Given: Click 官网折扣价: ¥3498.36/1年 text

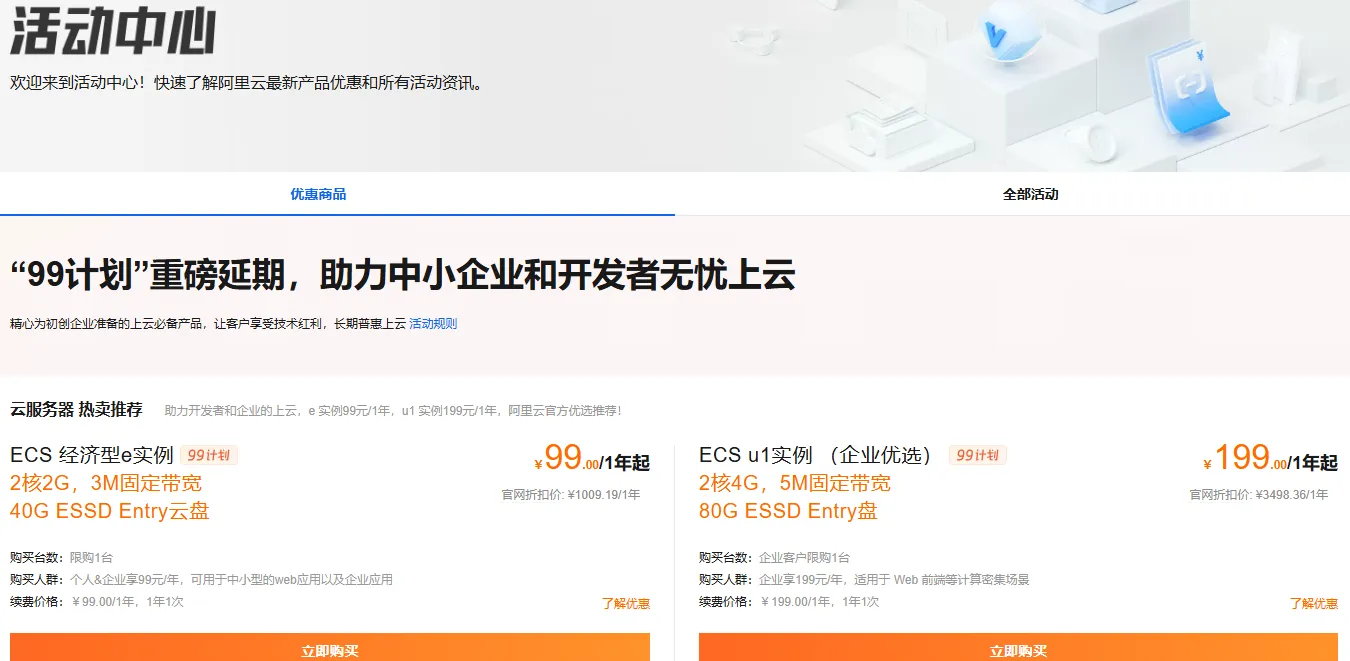Looking at the screenshot, I should point(1259,494).
